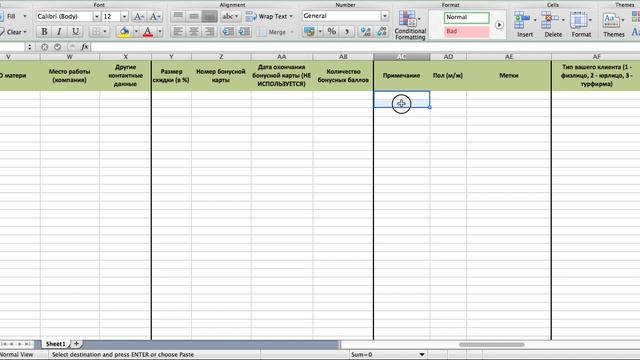
Task: Apply the Bad cell style
Action: click(467, 31)
